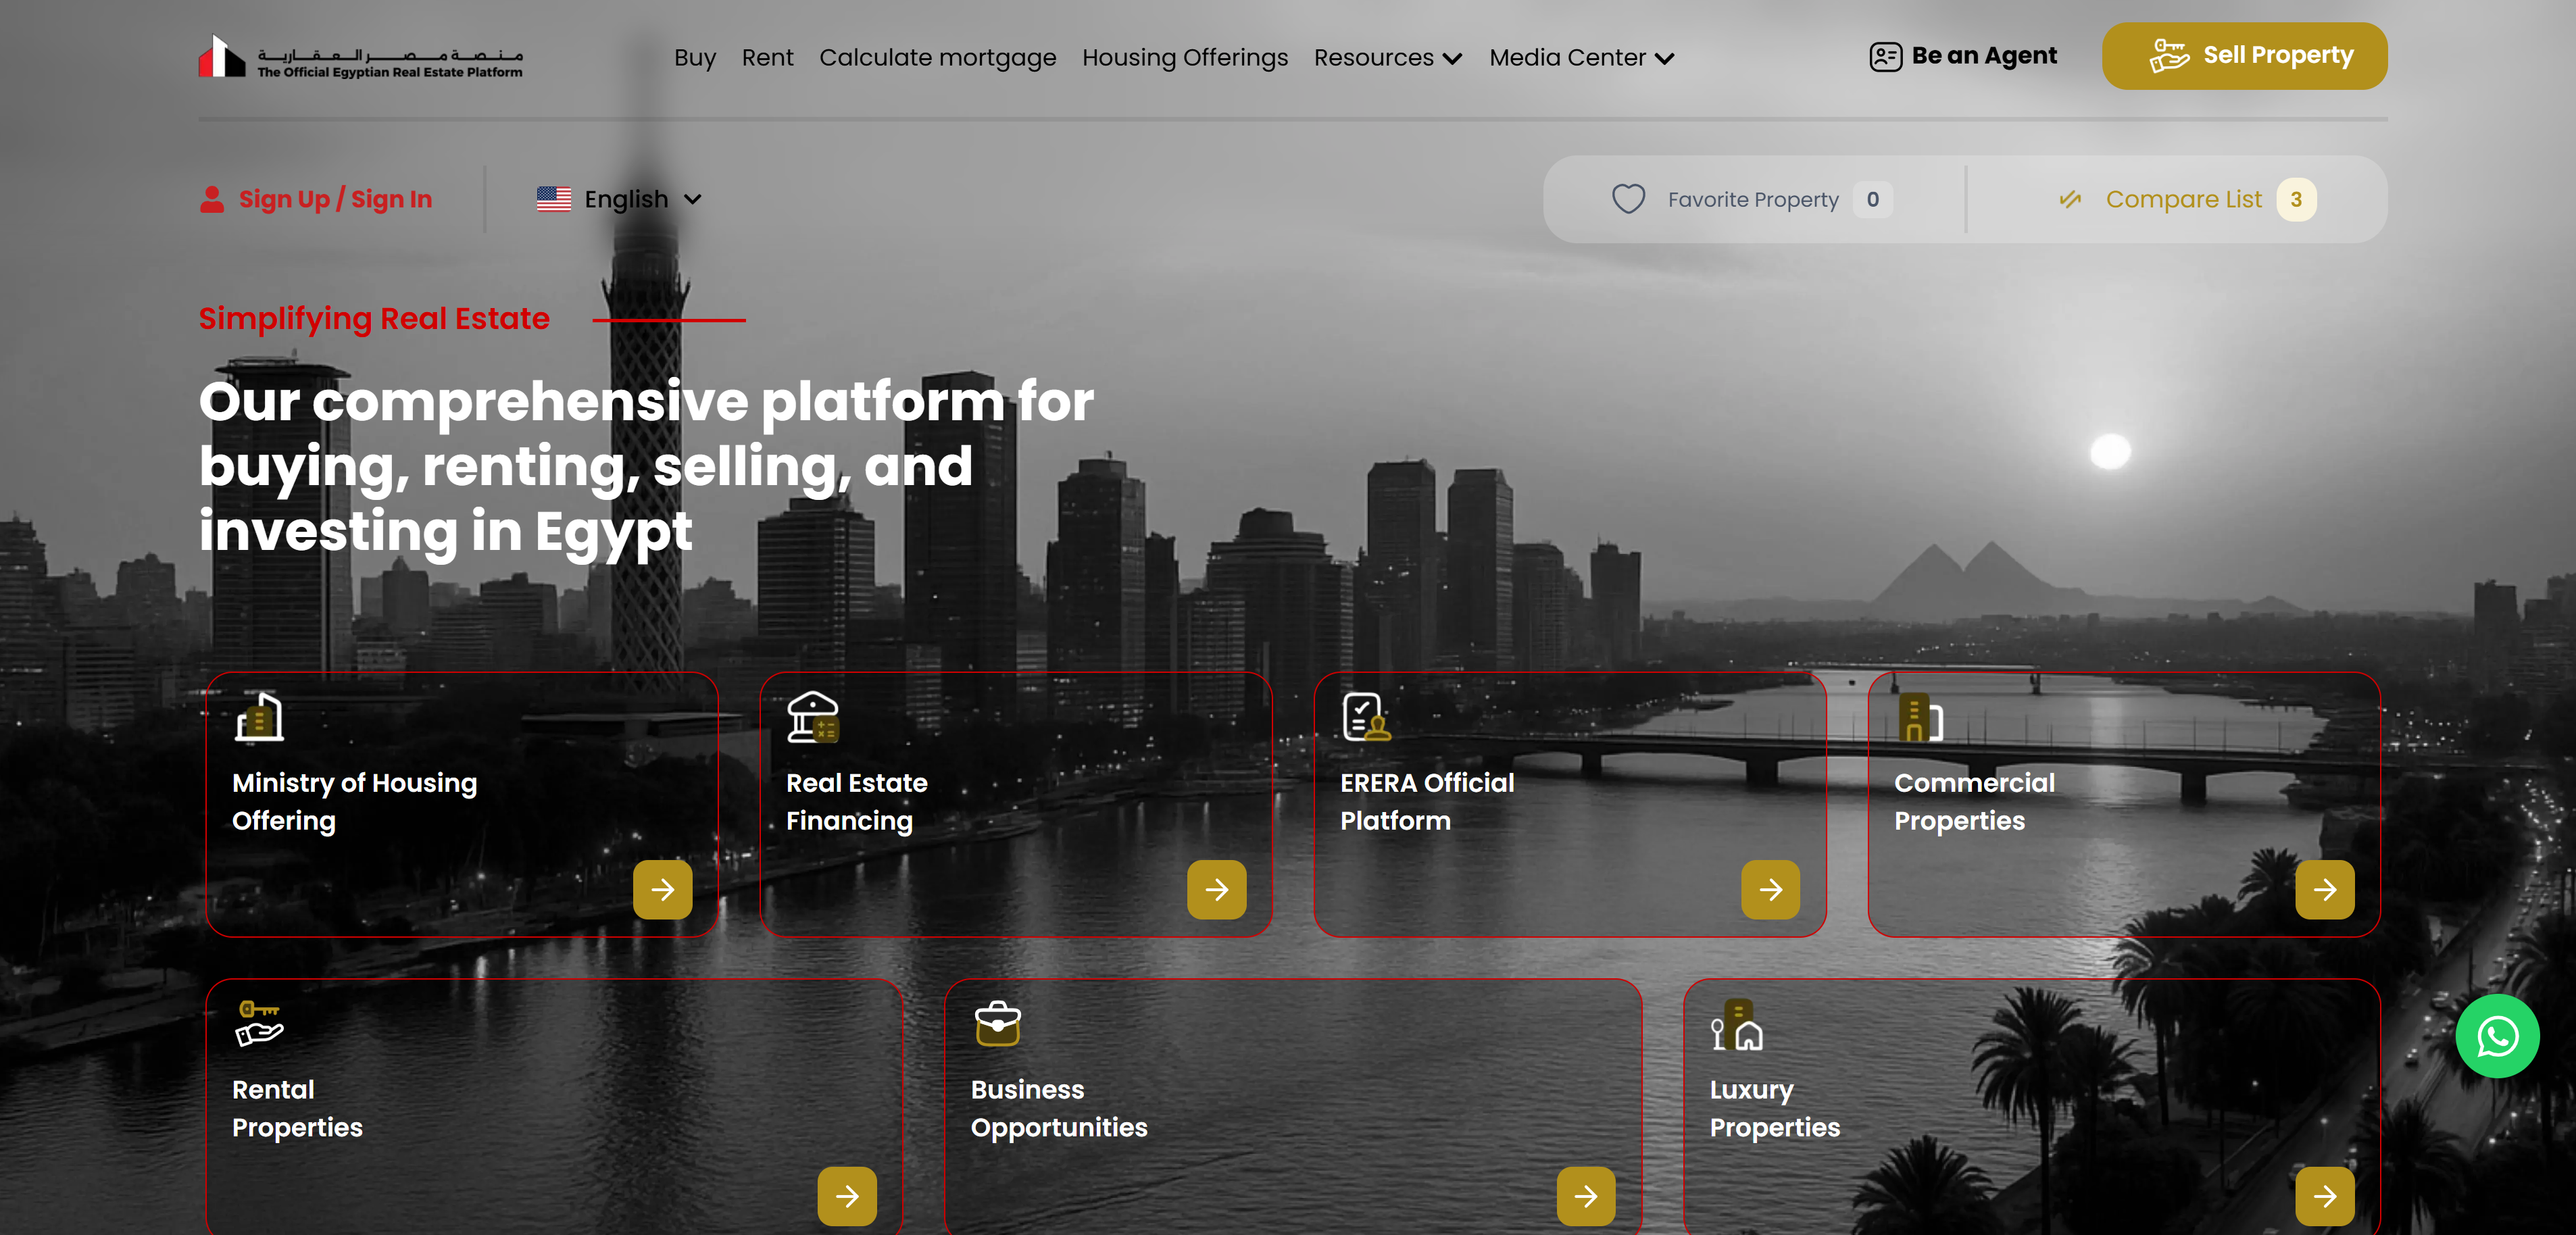This screenshot has height=1235, width=2576.
Task: Open the WhatsApp chat icon
Action: pyautogui.click(x=2498, y=1036)
